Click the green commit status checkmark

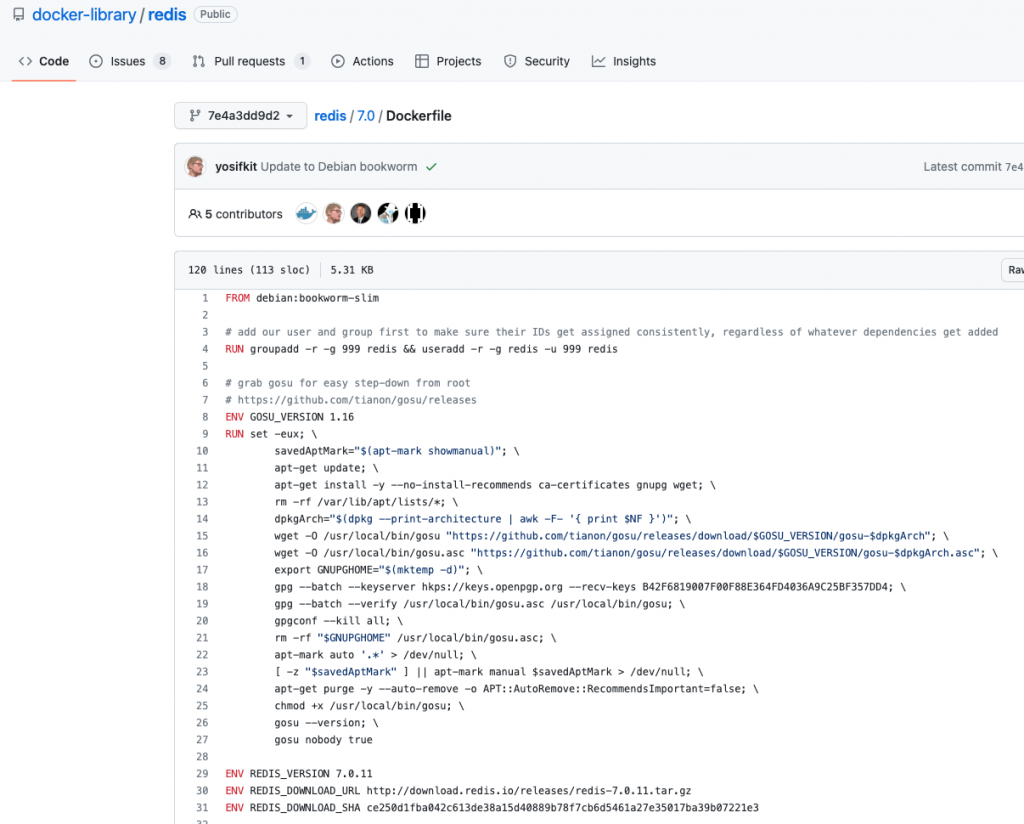431,166
